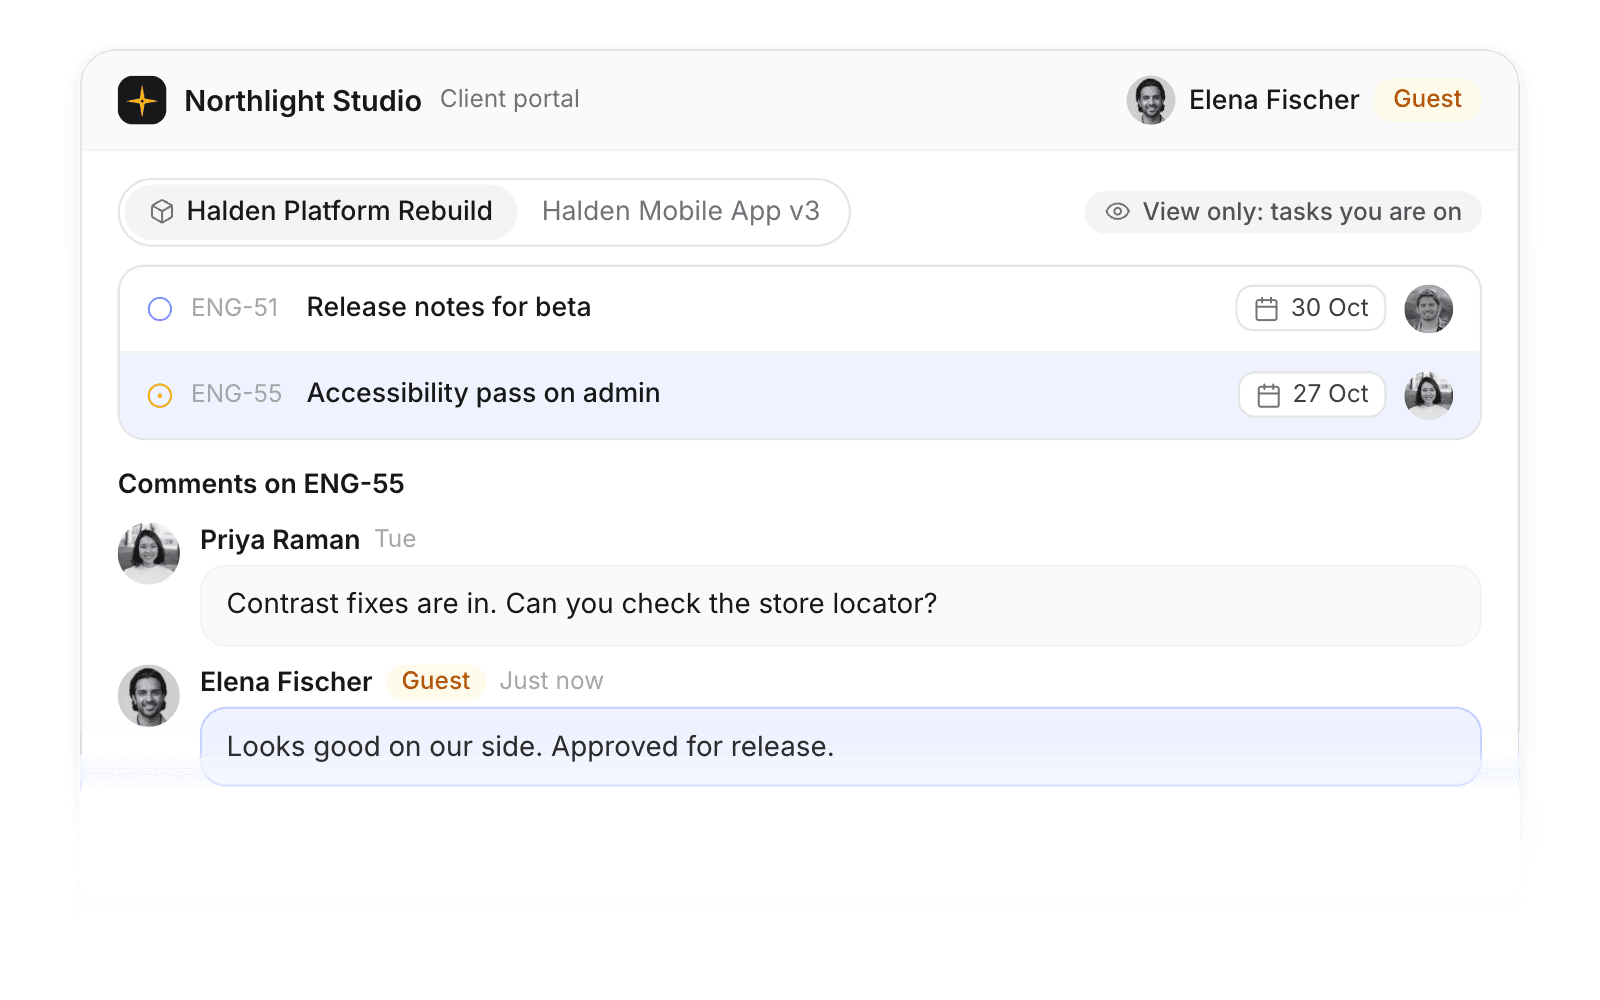Click the View only: tasks you are on pill
Viewport: 1600px width, 1000px height.
(x=1283, y=212)
